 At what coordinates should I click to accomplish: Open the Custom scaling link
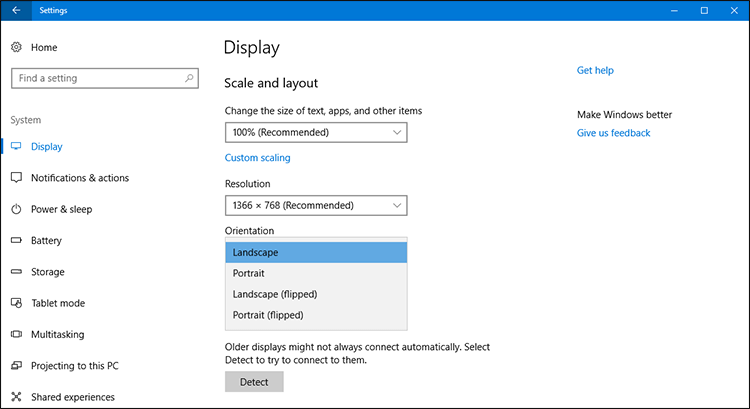coord(257,158)
